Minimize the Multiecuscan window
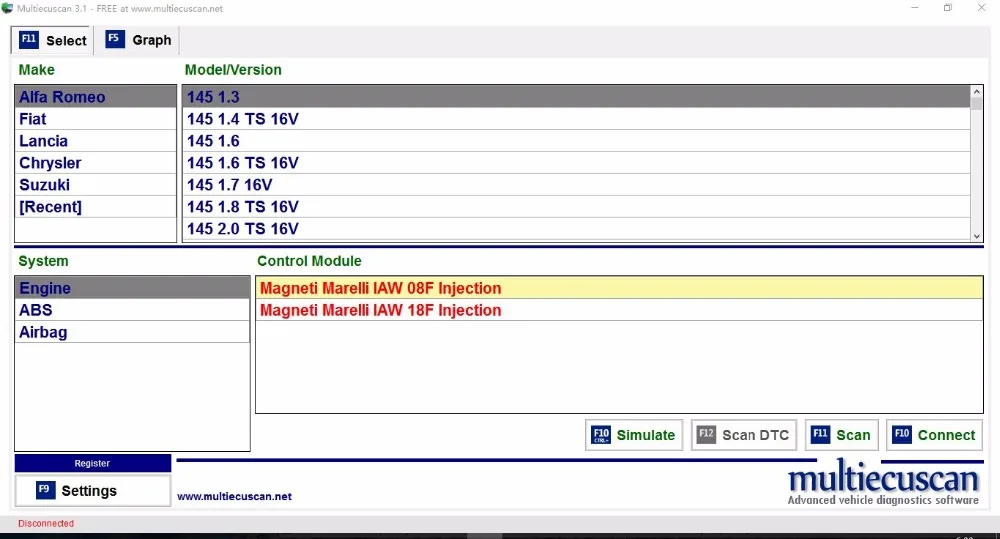 coord(915,8)
